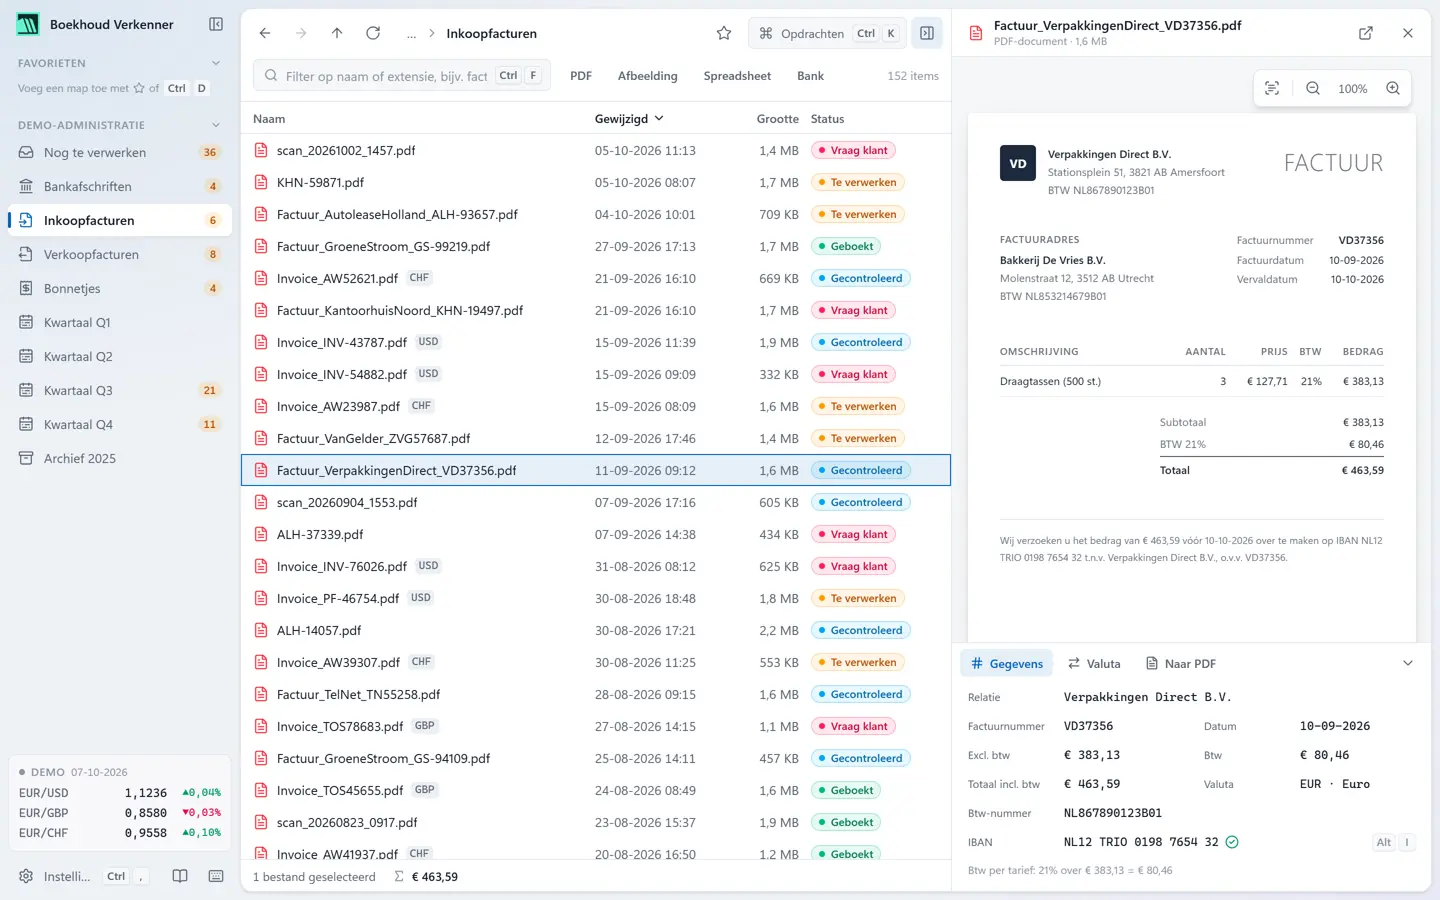This screenshot has height=900, width=1440.
Task: Close the invoice preview panel
Action: [x=1408, y=33]
